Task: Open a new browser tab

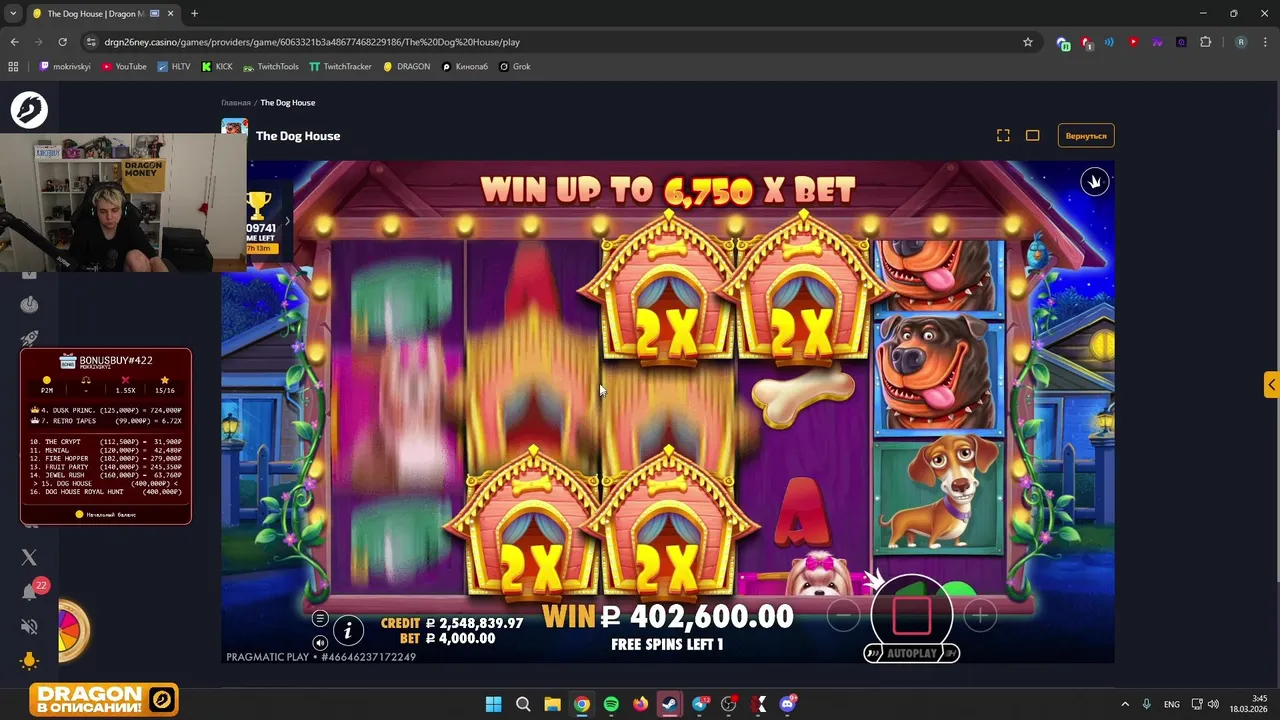Action: click(194, 14)
